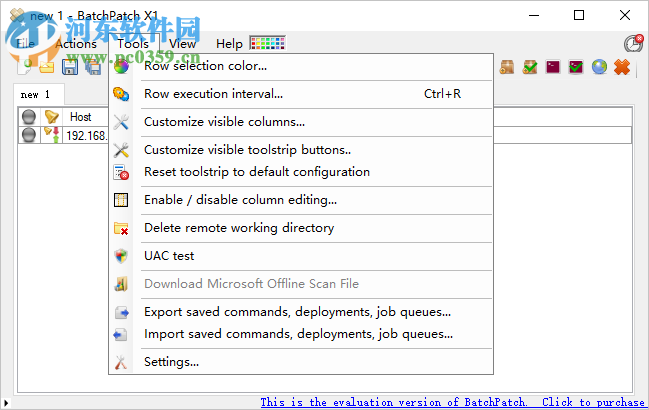Click the globe toolbar icon

point(599,67)
